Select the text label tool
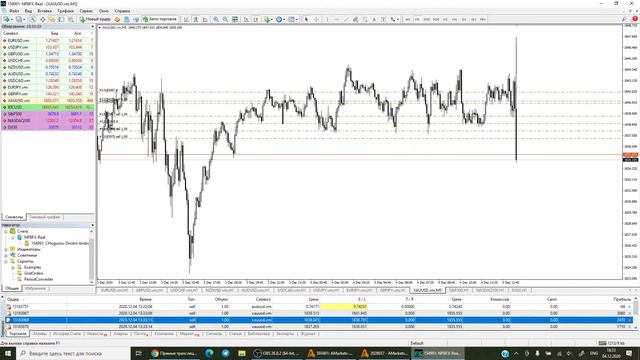 tap(383, 19)
